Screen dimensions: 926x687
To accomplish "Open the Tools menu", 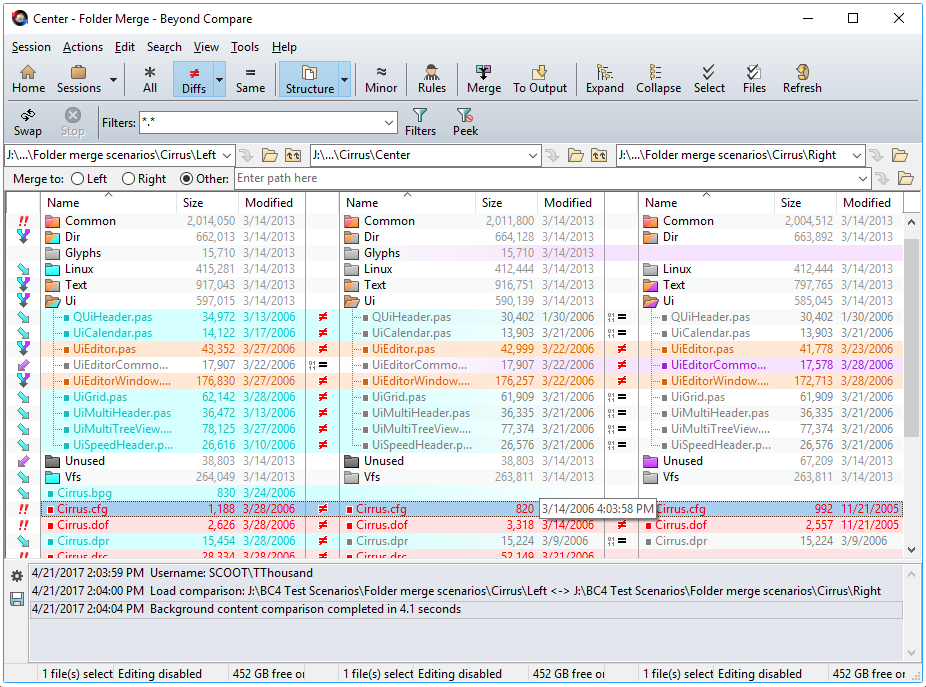I will pyautogui.click(x=244, y=47).
